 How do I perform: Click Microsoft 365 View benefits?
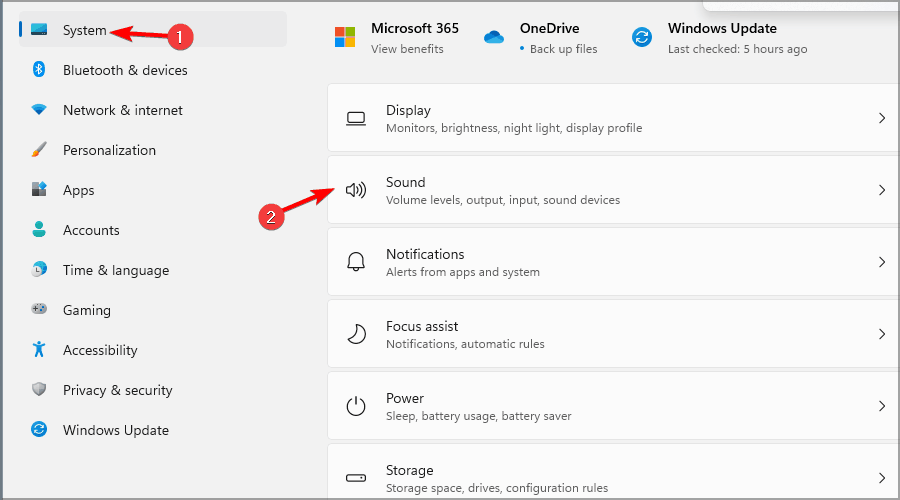(407, 49)
